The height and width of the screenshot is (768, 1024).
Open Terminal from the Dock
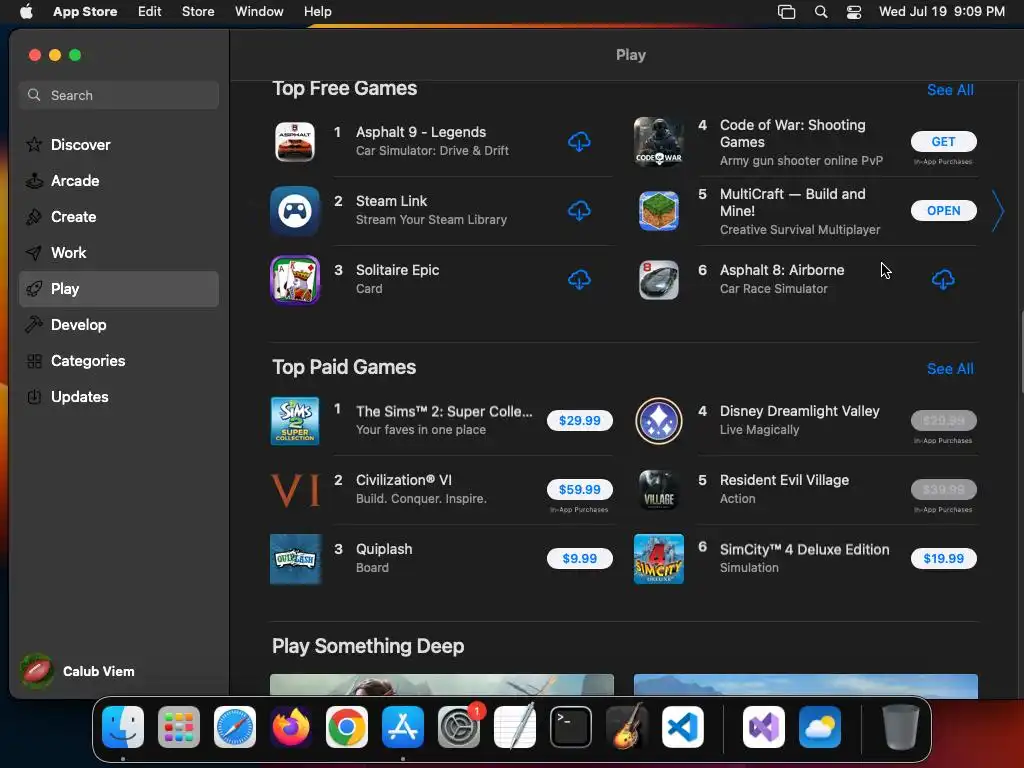[x=571, y=727]
